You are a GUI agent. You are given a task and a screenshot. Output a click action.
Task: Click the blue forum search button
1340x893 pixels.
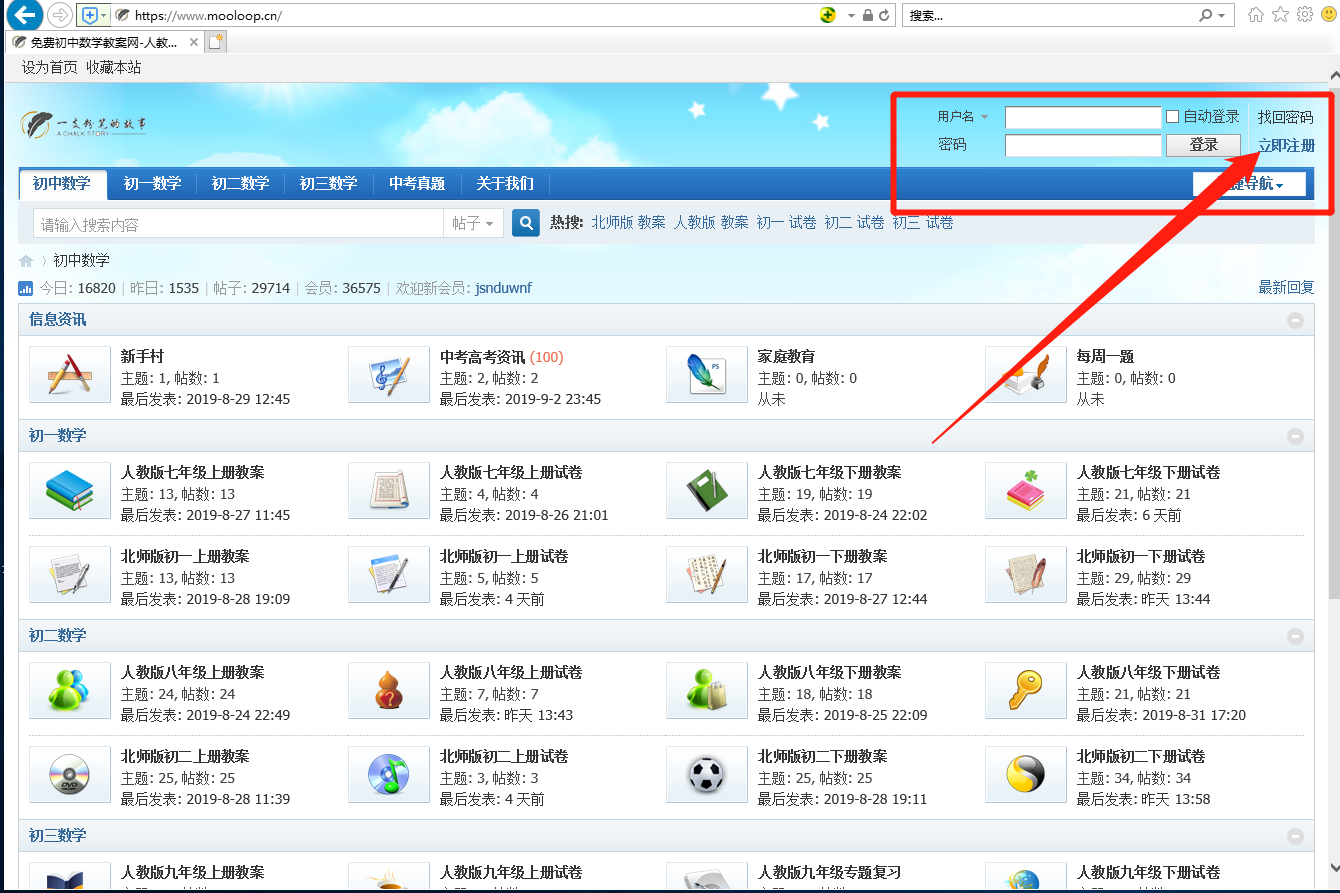(x=526, y=223)
